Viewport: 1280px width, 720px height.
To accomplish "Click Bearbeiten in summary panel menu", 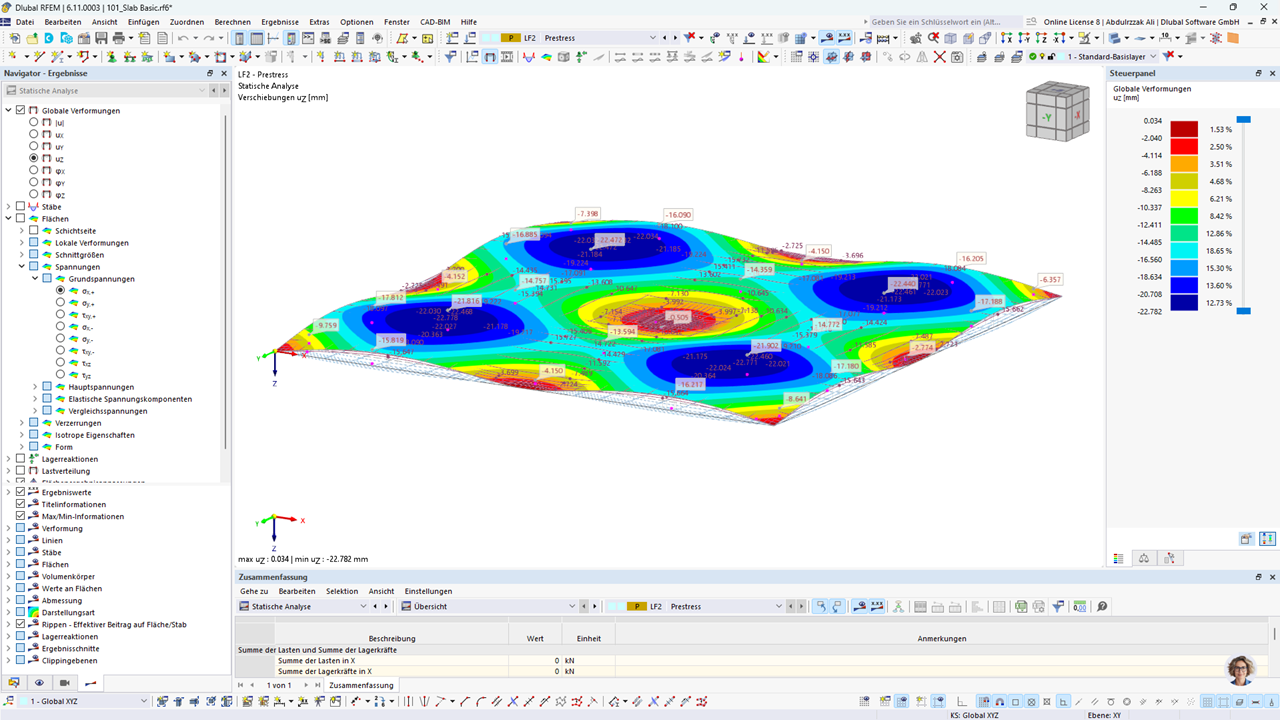I will coord(297,591).
